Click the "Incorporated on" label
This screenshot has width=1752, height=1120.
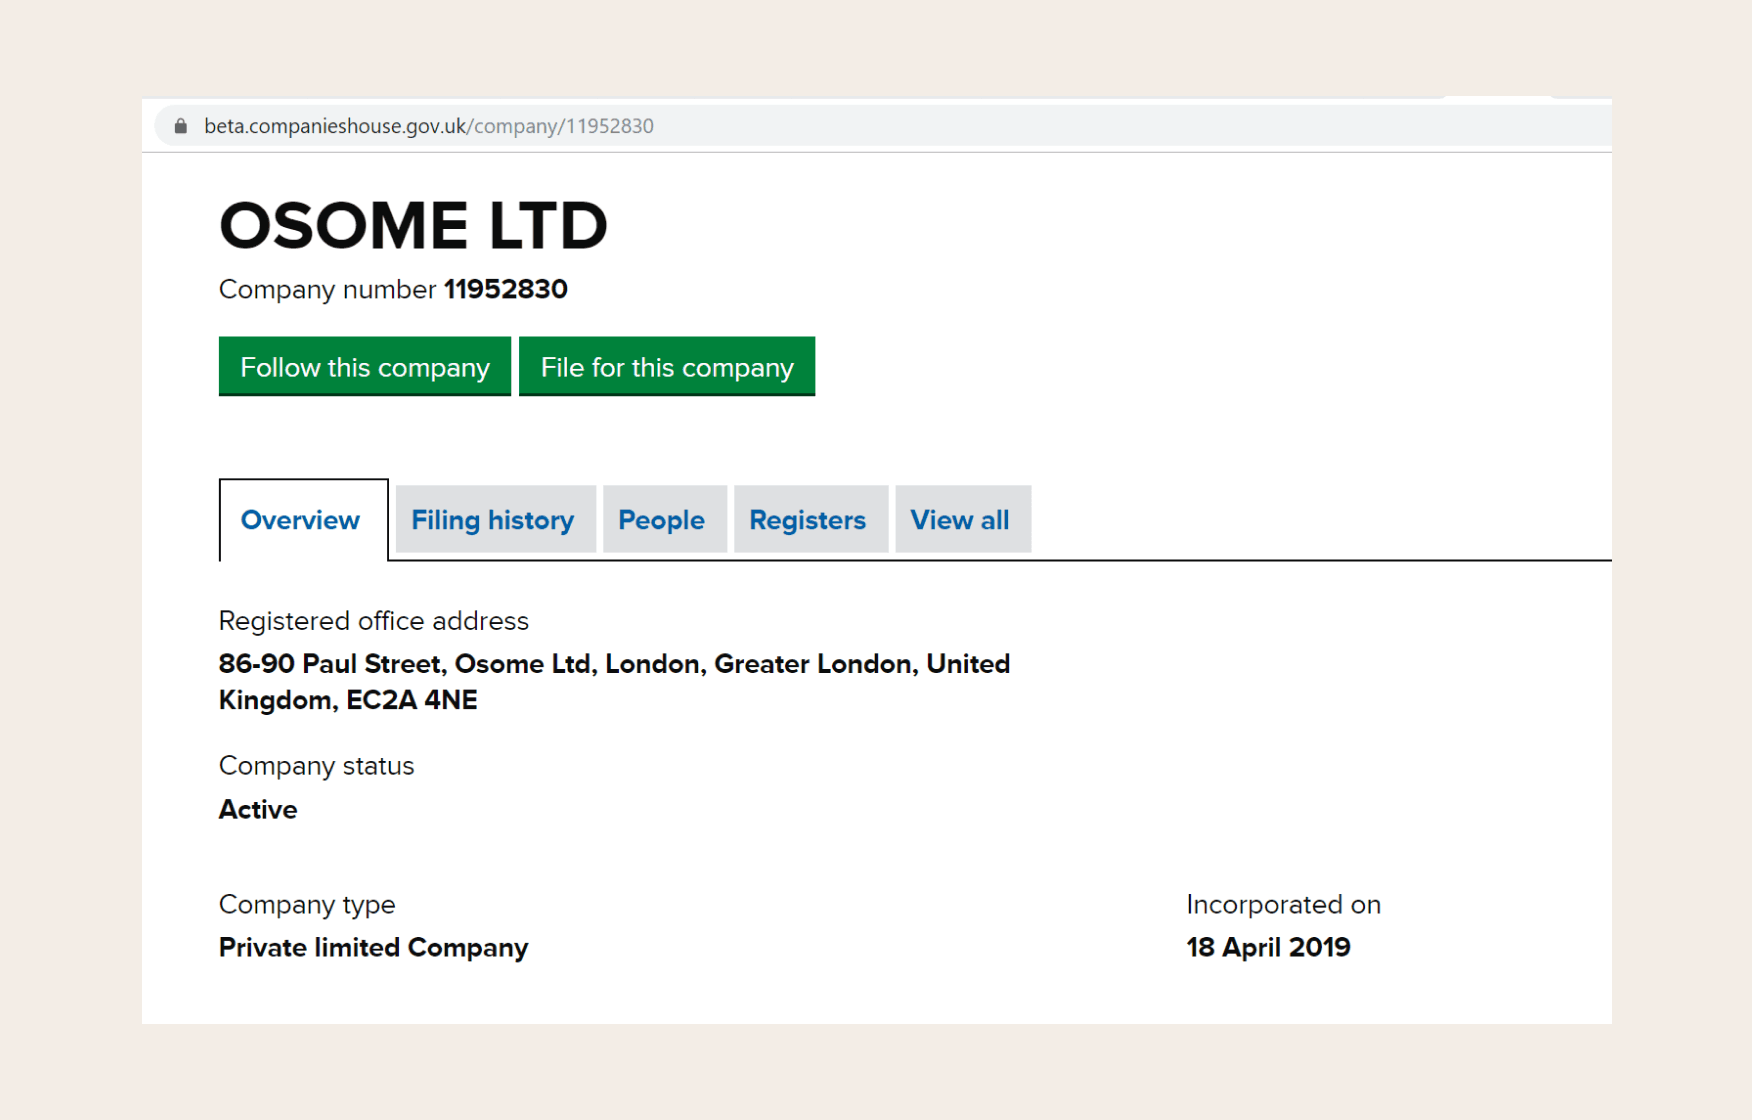pyautogui.click(x=1283, y=904)
